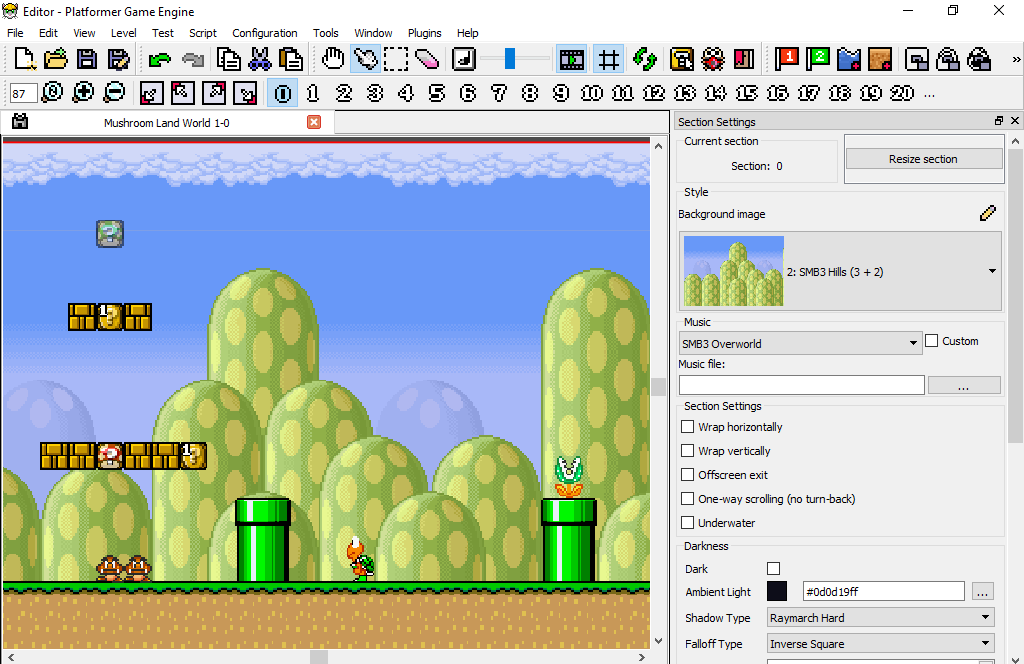Set player 2 start with green flag

818,59
